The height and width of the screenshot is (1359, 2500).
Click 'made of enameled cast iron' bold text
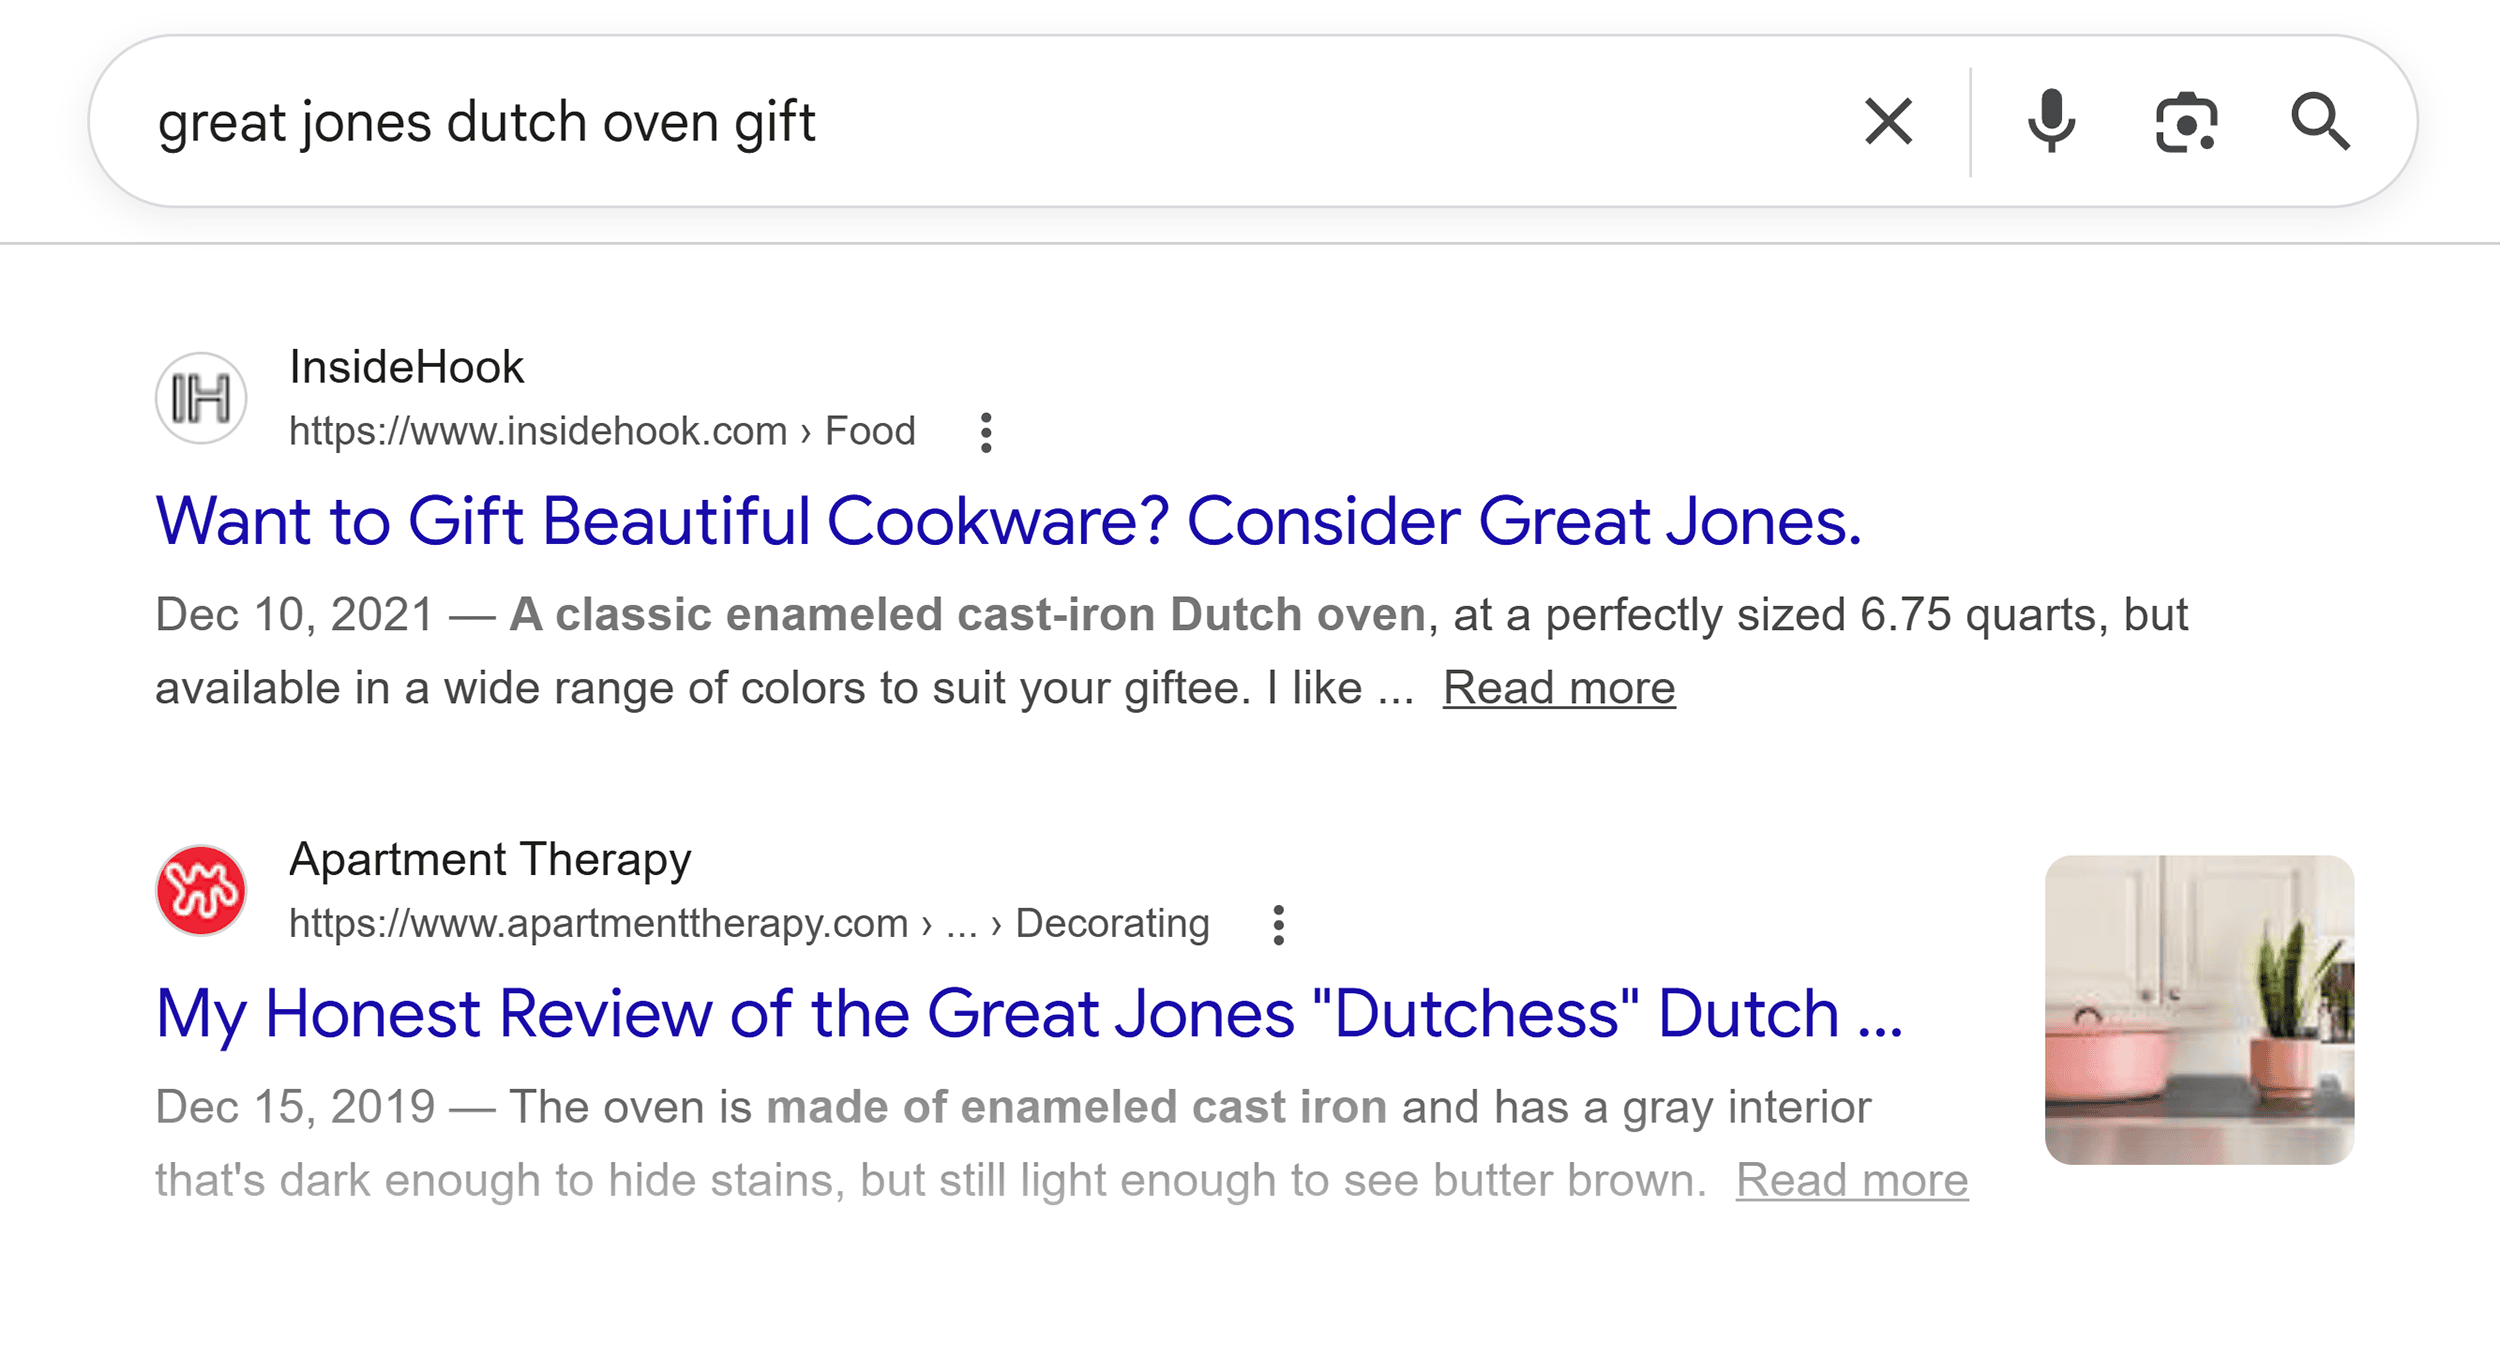pyautogui.click(x=1077, y=1107)
